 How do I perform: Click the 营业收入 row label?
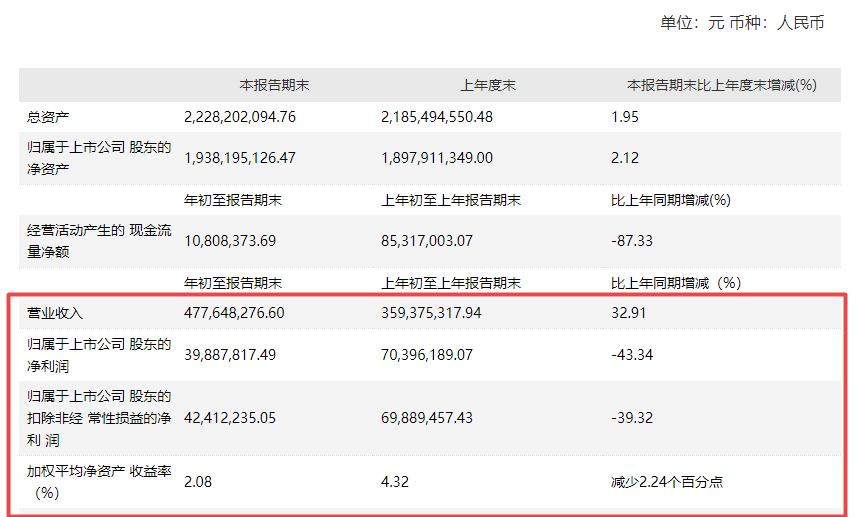pos(55,313)
